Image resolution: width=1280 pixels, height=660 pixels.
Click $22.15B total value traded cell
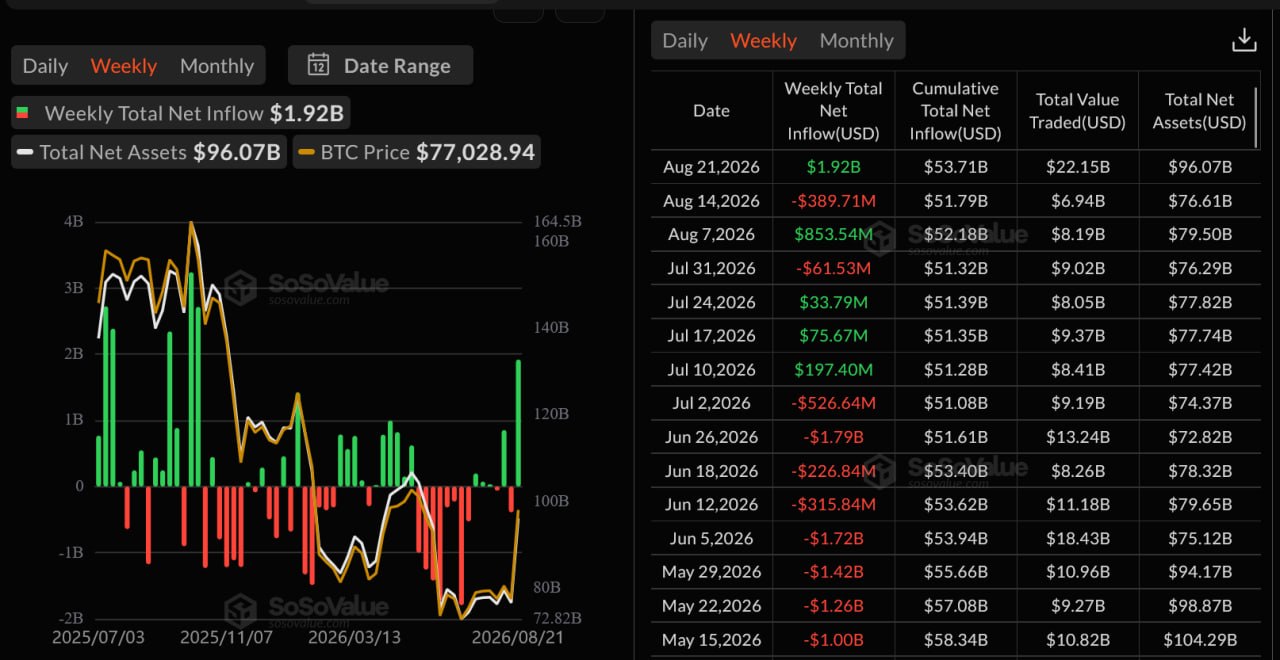(1077, 167)
